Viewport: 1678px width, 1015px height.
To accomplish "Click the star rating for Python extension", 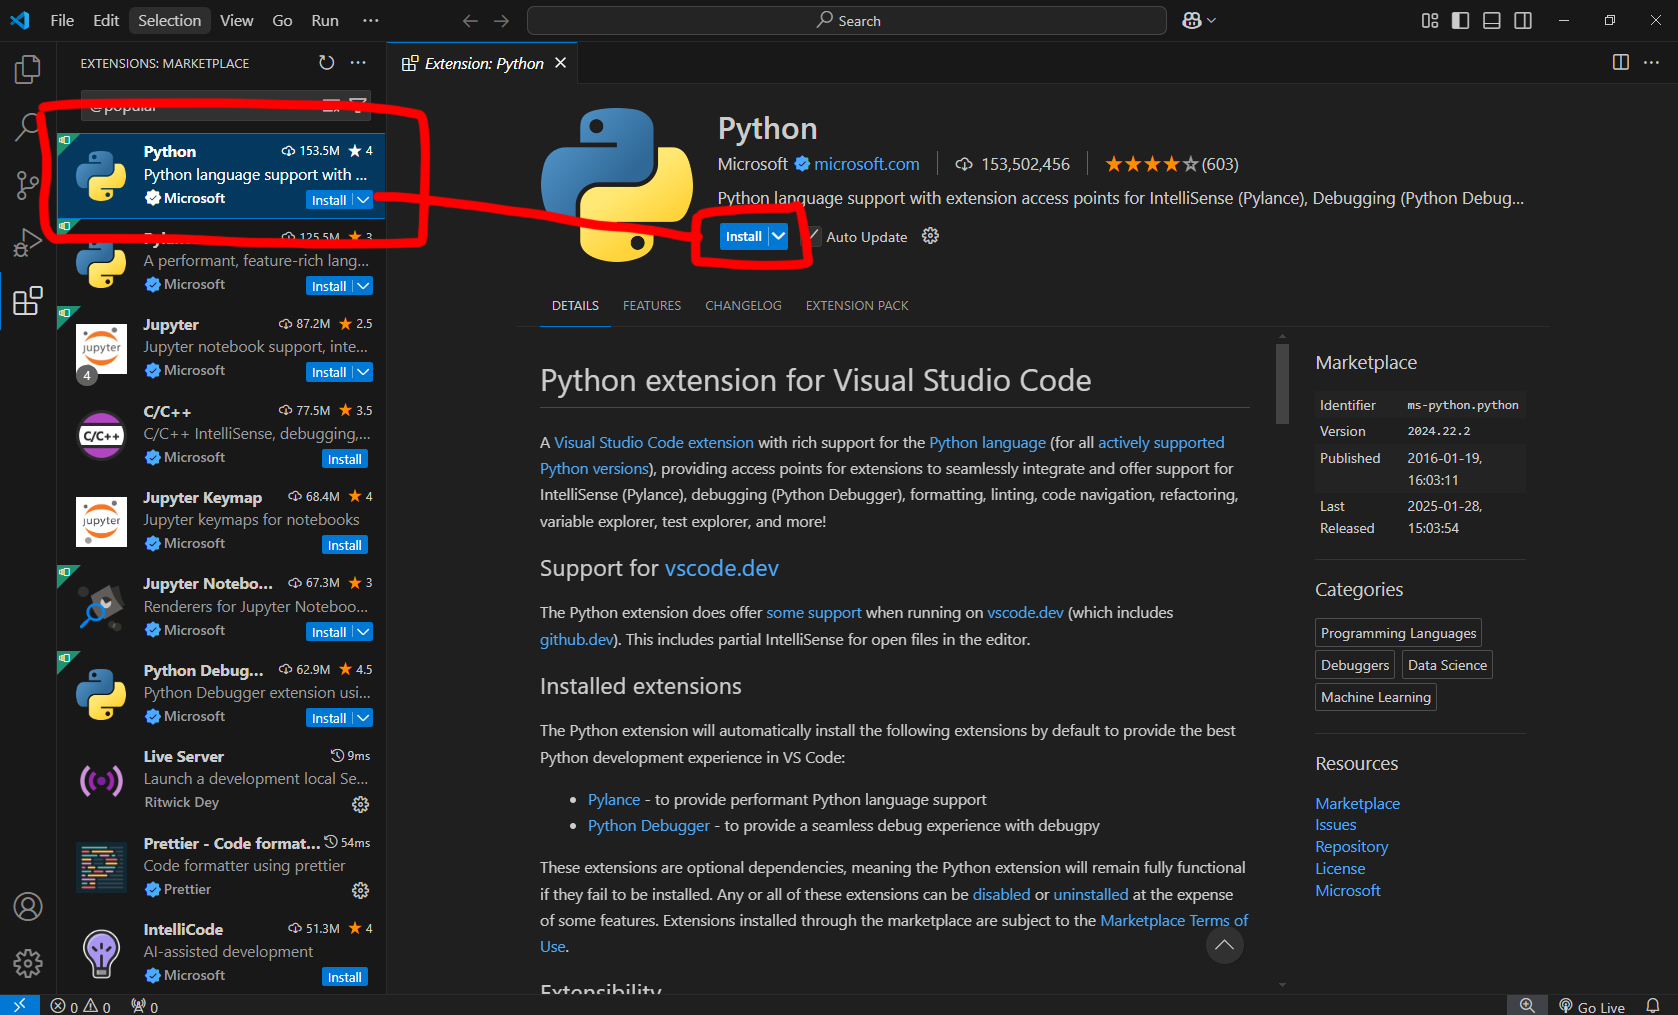I will coord(1151,164).
